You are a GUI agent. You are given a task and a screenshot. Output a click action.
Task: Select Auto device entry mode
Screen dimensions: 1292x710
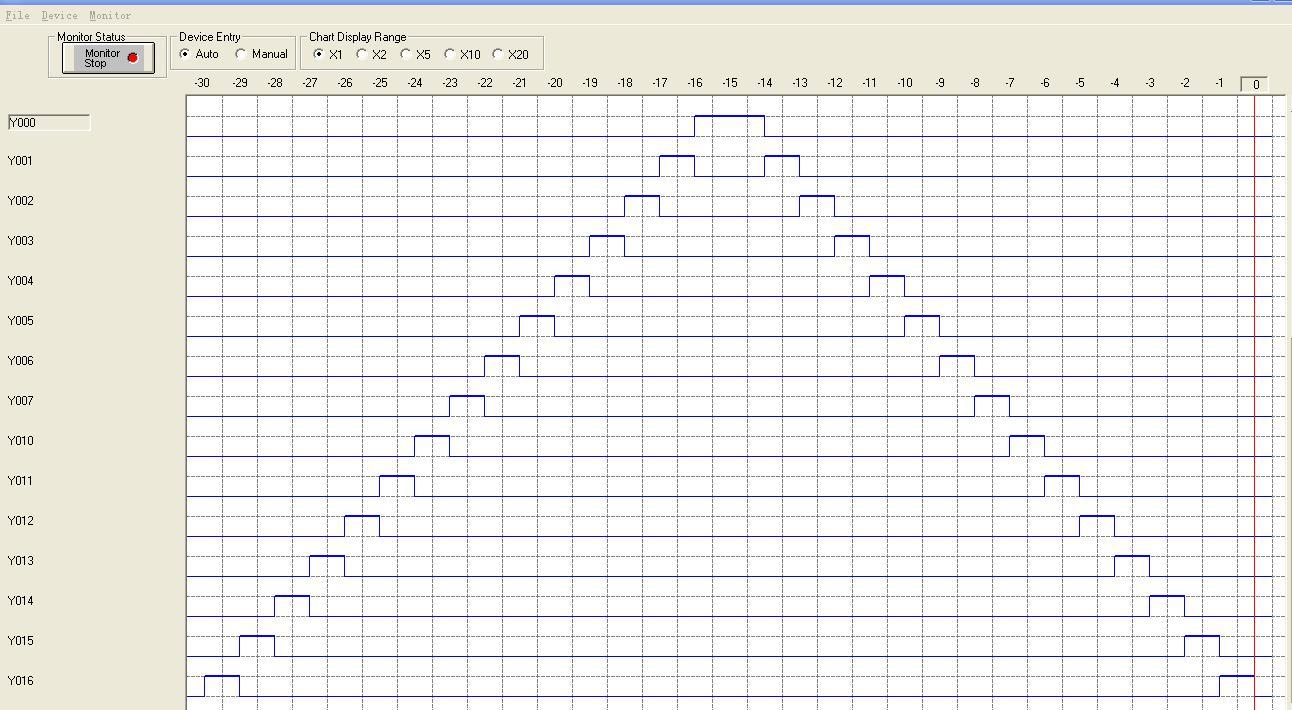coord(185,54)
